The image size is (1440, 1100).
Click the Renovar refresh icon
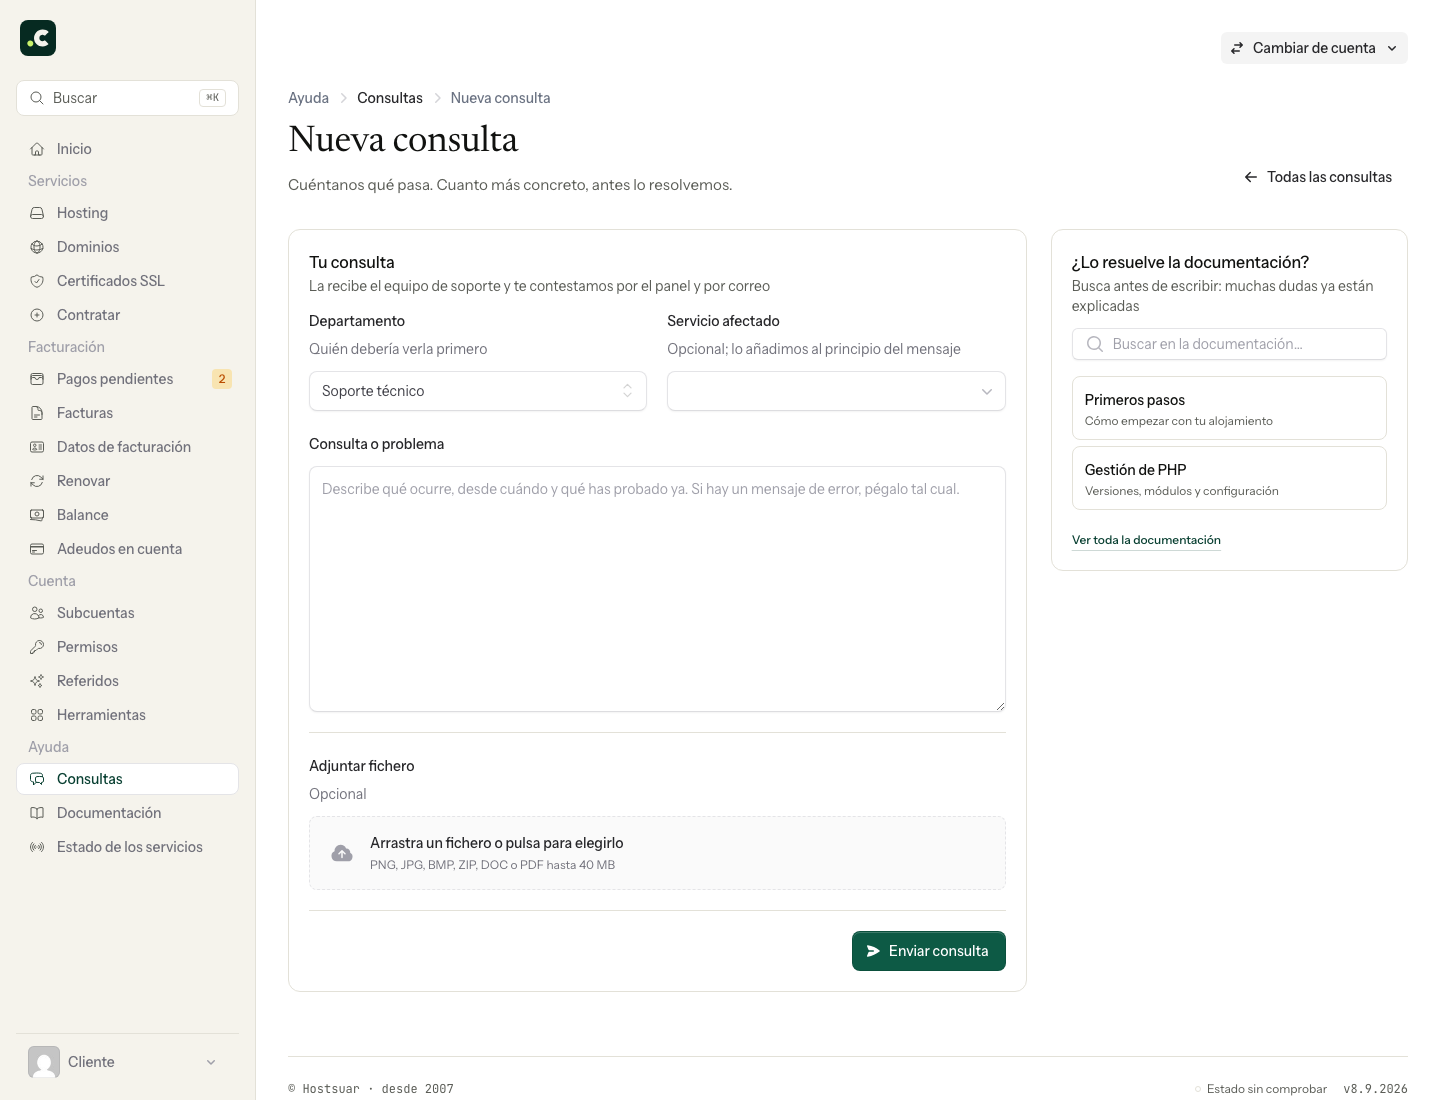point(37,481)
